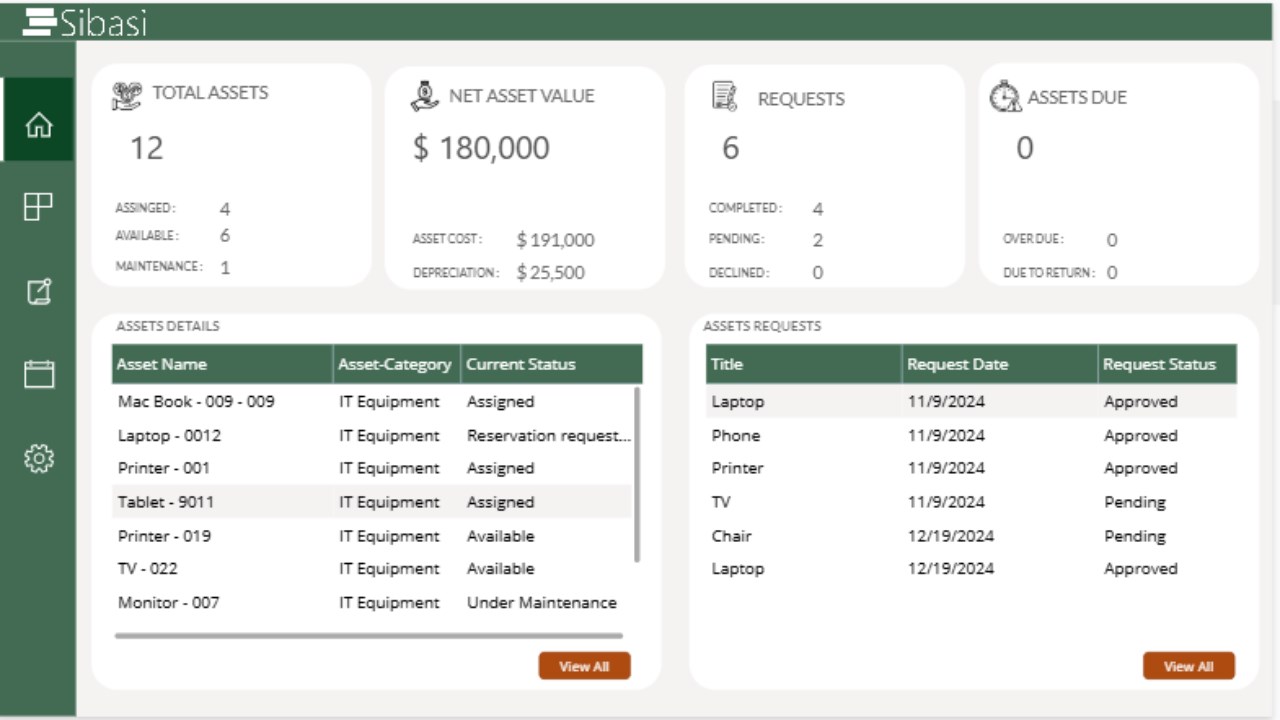
Task: Click Pending status for the Chair request
Action: [1135, 536]
